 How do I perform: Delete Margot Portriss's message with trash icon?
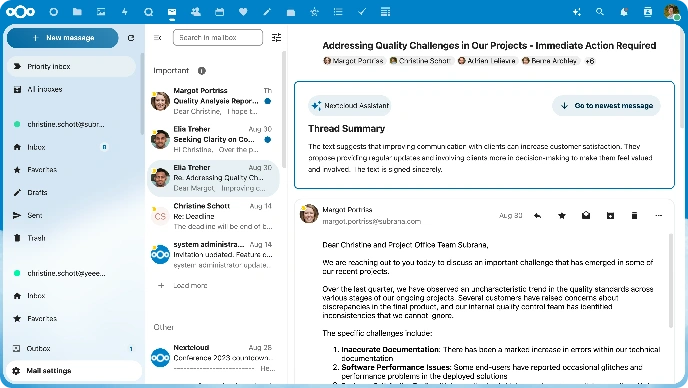click(634, 216)
